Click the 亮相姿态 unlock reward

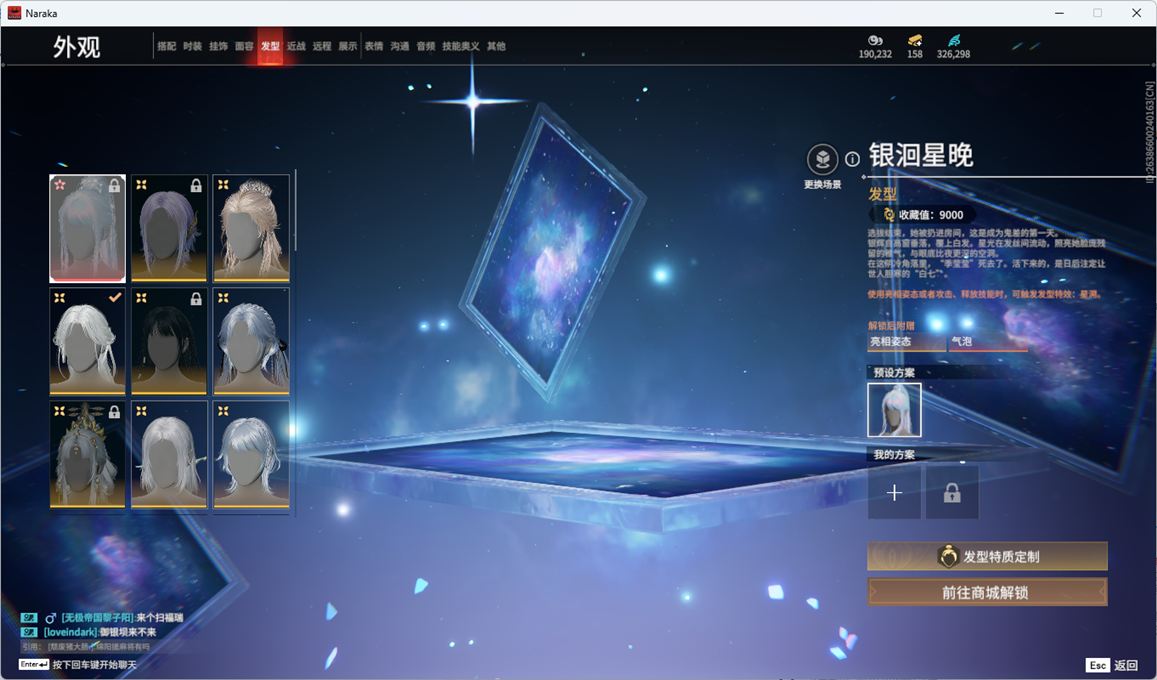(x=906, y=342)
